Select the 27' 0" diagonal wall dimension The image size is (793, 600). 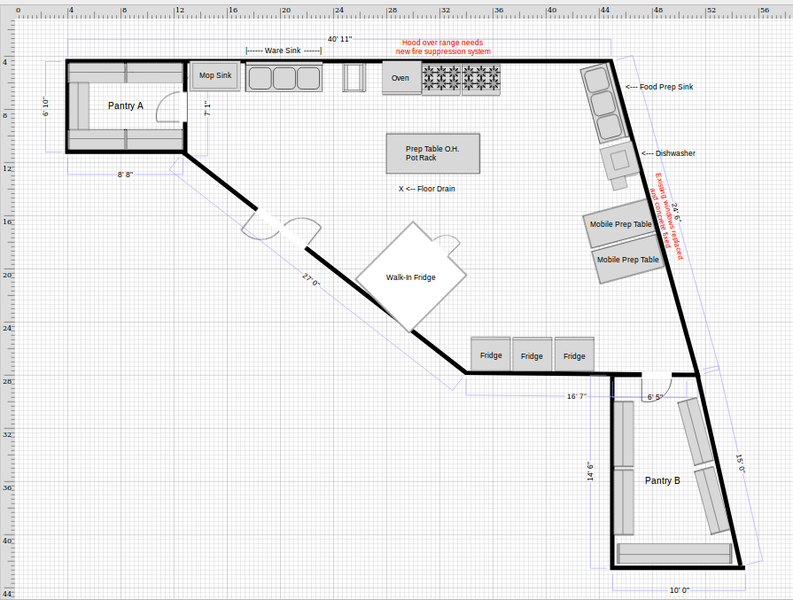pyautogui.click(x=311, y=283)
